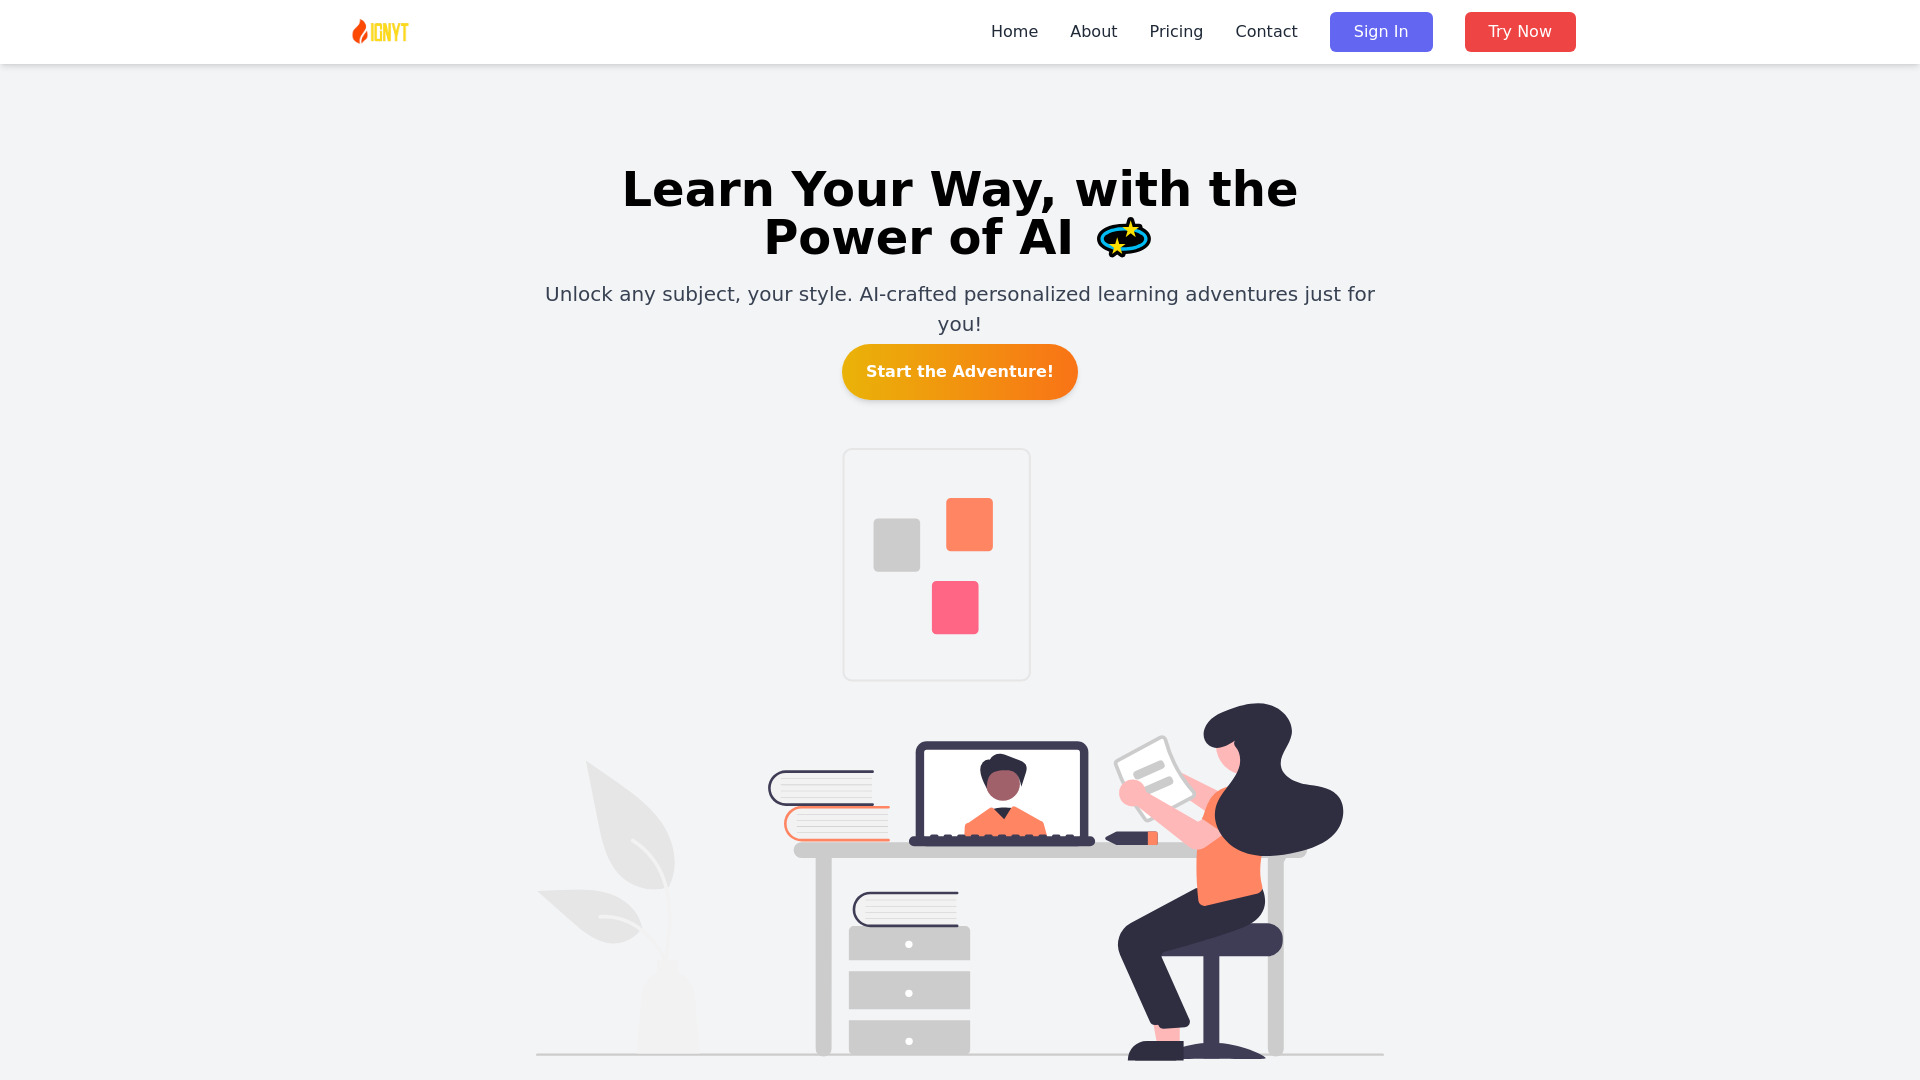Toggle navigation menu visibility

click(378, 32)
